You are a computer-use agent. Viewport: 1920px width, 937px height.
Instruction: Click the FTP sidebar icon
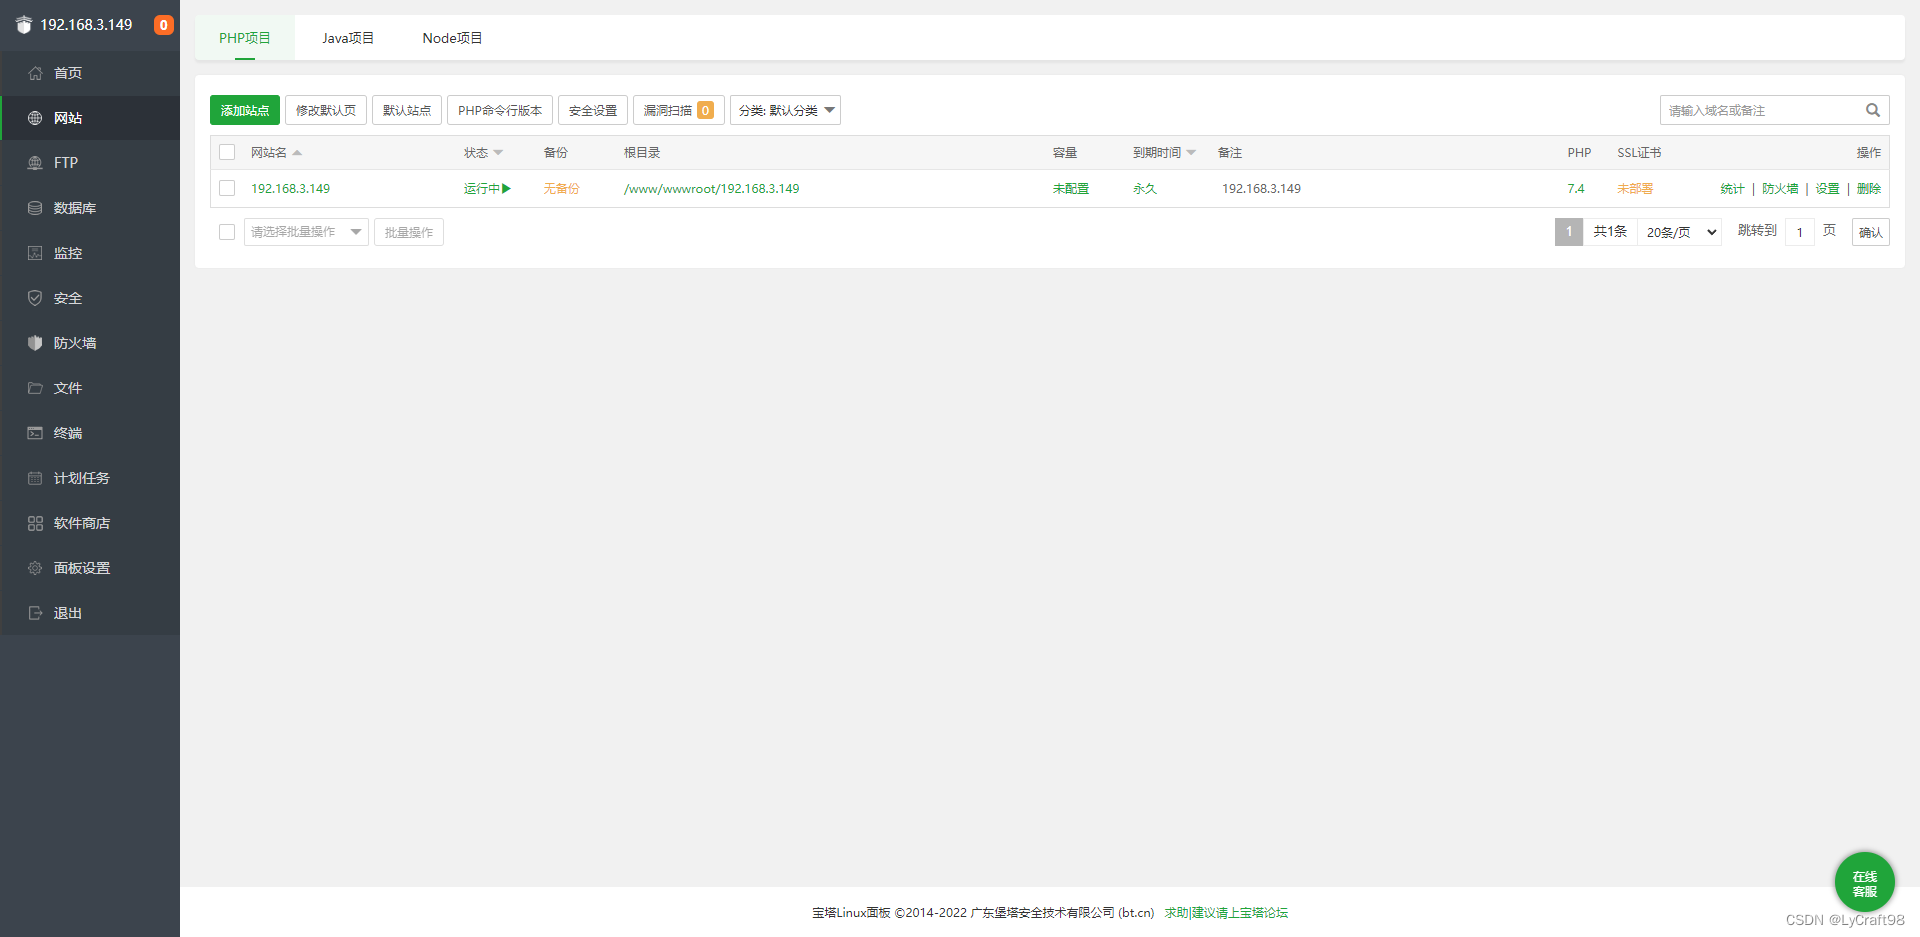(35, 163)
